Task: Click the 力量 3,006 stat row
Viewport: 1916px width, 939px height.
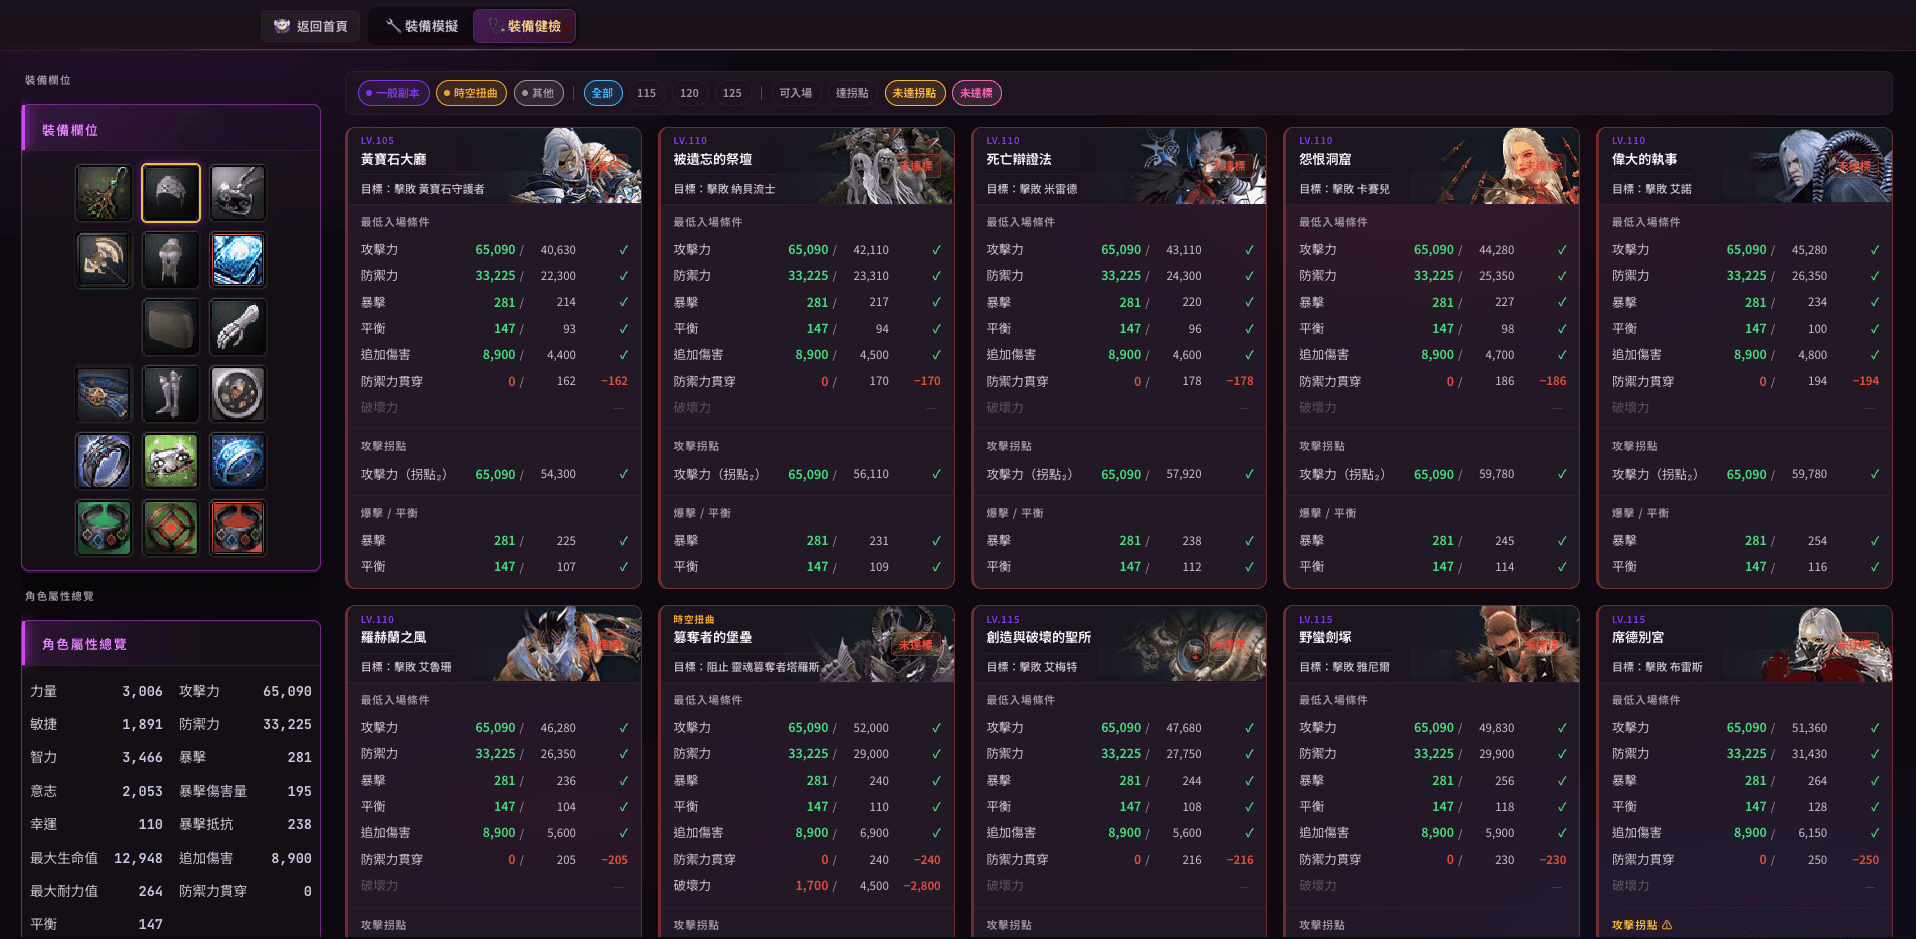Action: click(96, 691)
